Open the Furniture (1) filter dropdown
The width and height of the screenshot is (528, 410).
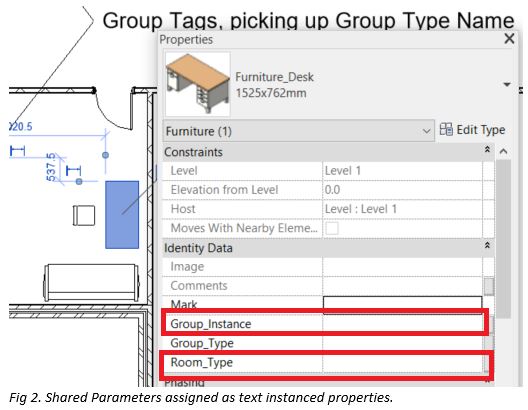click(x=298, y=131)
